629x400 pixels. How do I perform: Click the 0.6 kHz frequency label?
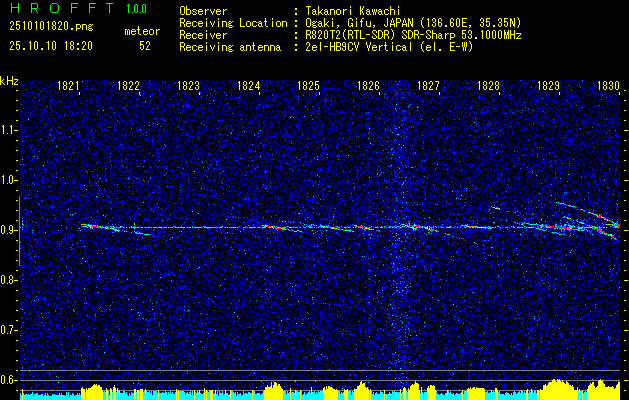[8, 380]
